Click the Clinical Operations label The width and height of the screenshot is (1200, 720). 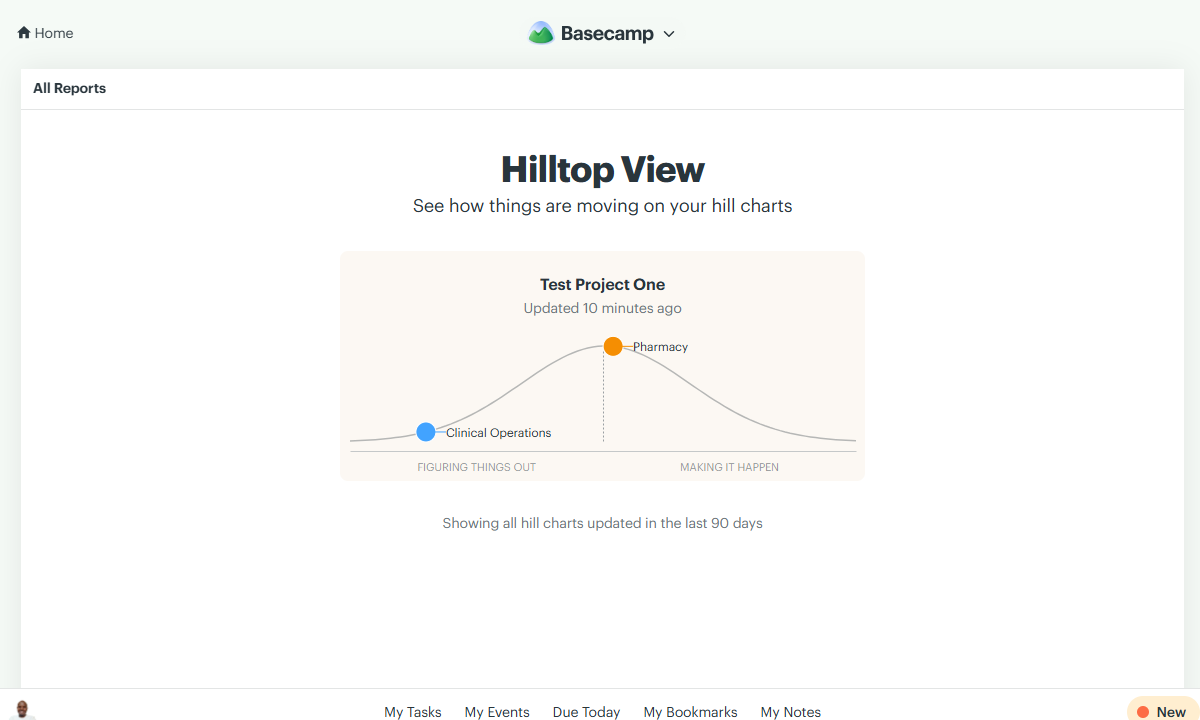pos(498,433)
